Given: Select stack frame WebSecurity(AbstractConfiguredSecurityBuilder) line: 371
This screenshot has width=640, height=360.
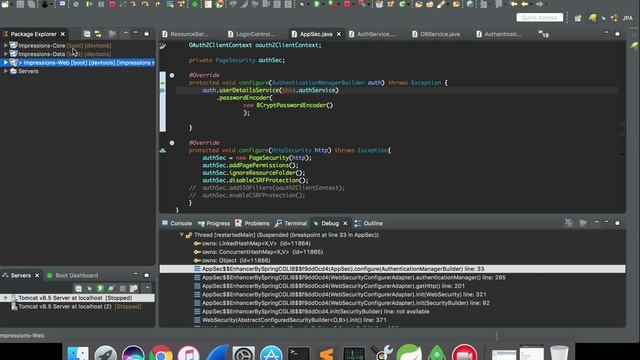Looking at the screenshot, I should 290,320.
